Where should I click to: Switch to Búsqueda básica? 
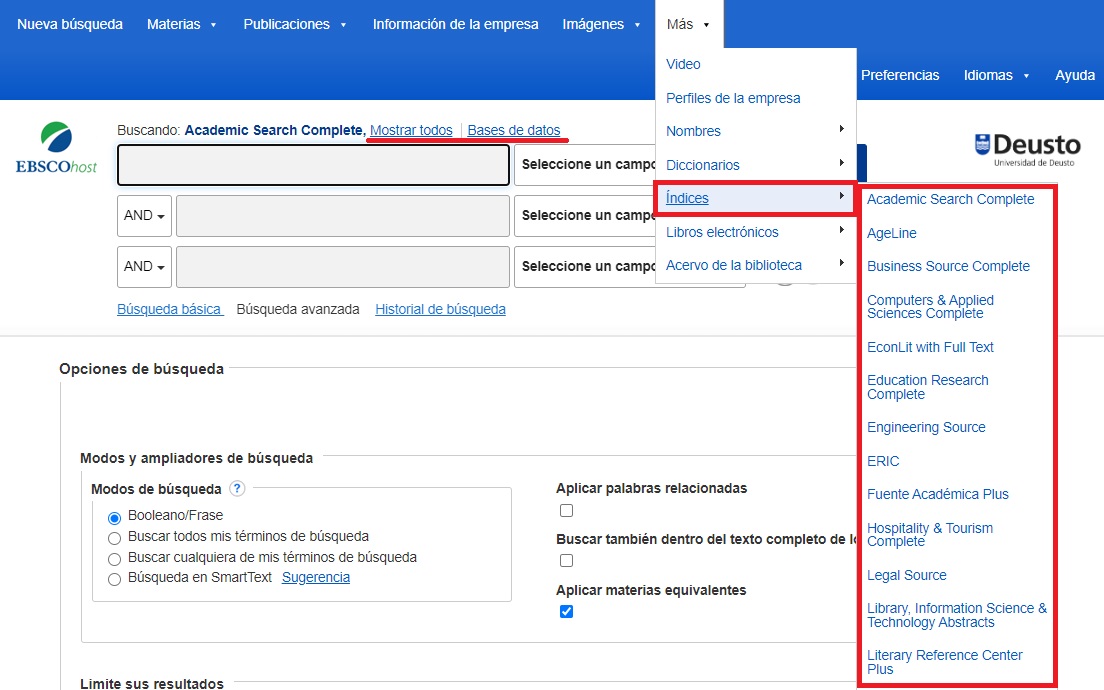[170, 309]
